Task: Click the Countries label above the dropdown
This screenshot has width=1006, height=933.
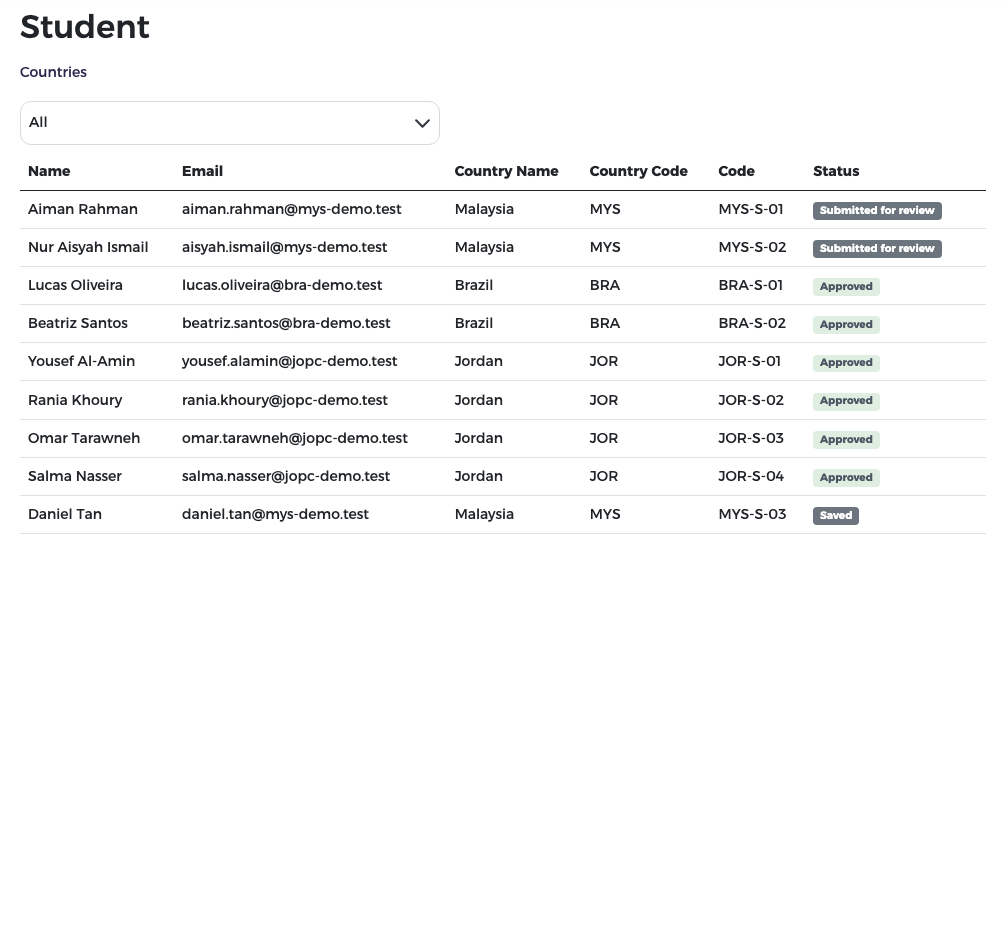Action: [x=53, y=72]
